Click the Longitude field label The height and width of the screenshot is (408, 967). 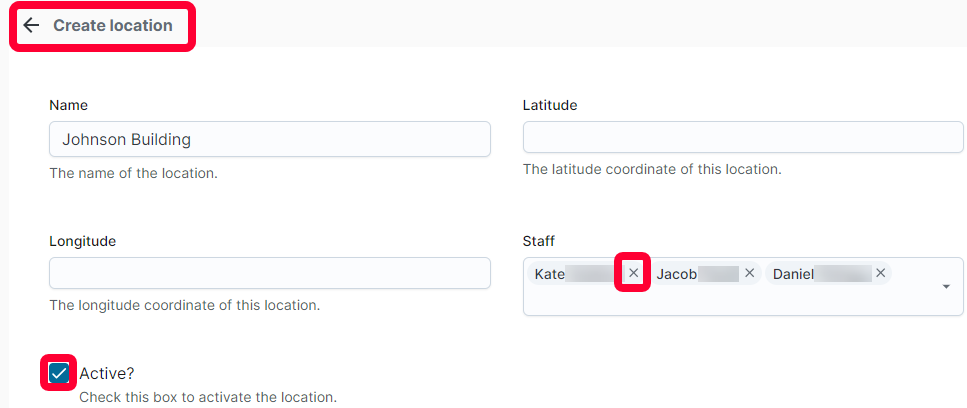click(x=83, y=241)
